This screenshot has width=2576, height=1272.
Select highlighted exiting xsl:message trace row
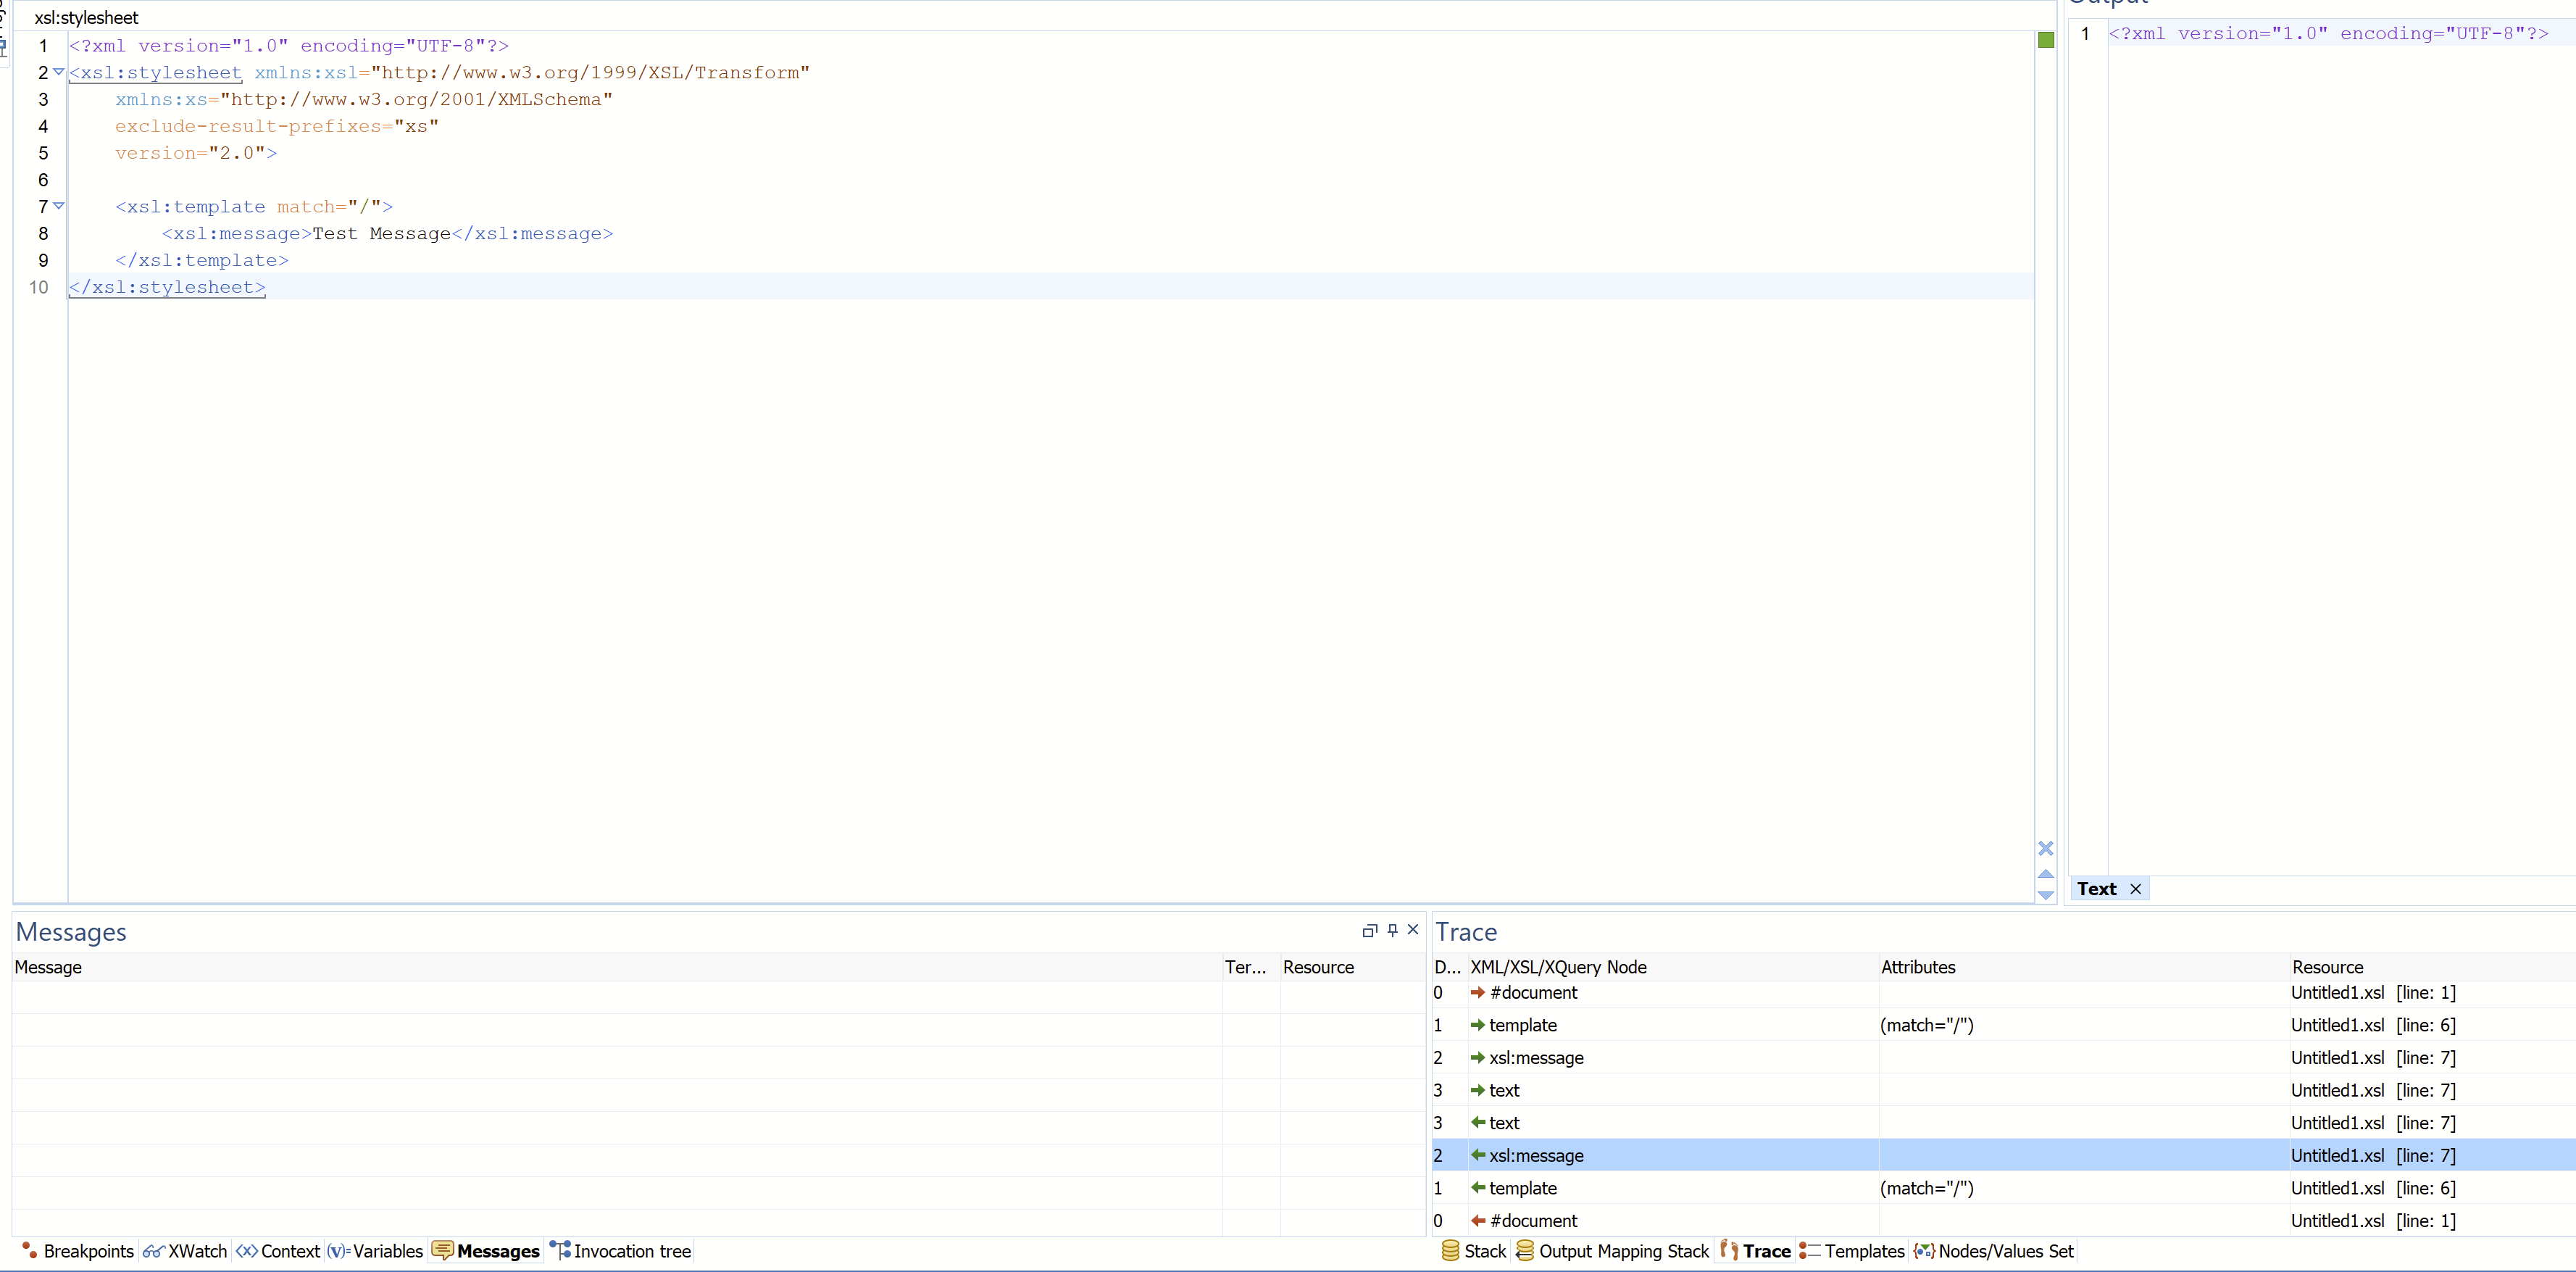pos(2004,1155)
